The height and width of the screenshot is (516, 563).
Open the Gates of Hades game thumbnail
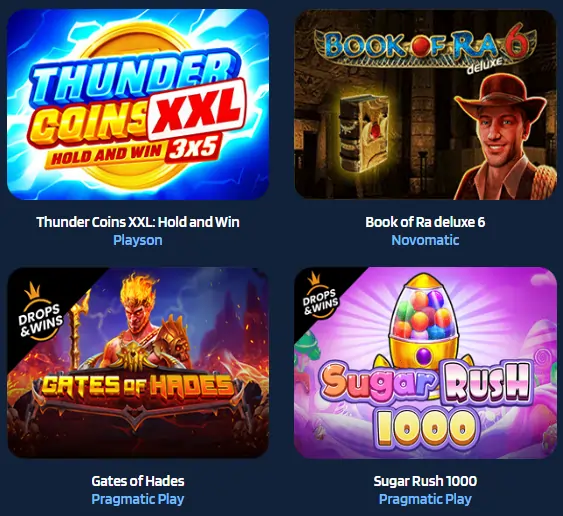pos(138,363)
